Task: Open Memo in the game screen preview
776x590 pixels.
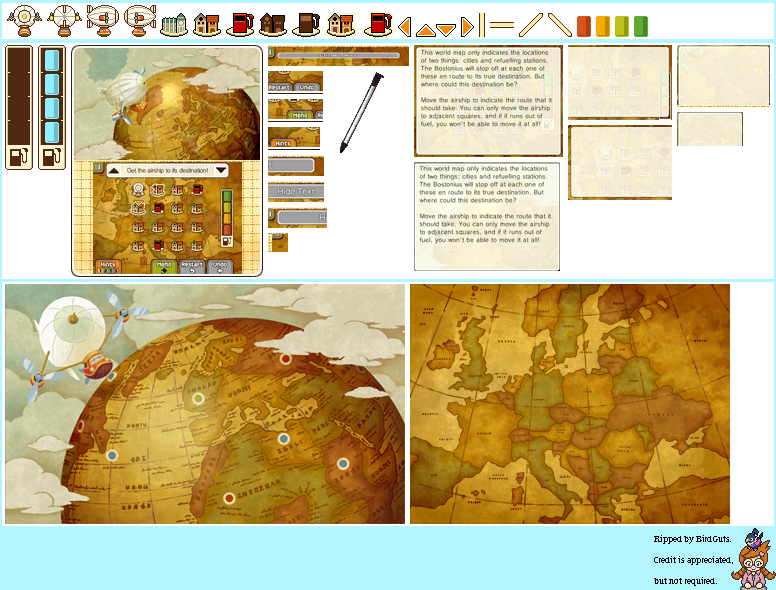Action: click(x=164, y=267)
